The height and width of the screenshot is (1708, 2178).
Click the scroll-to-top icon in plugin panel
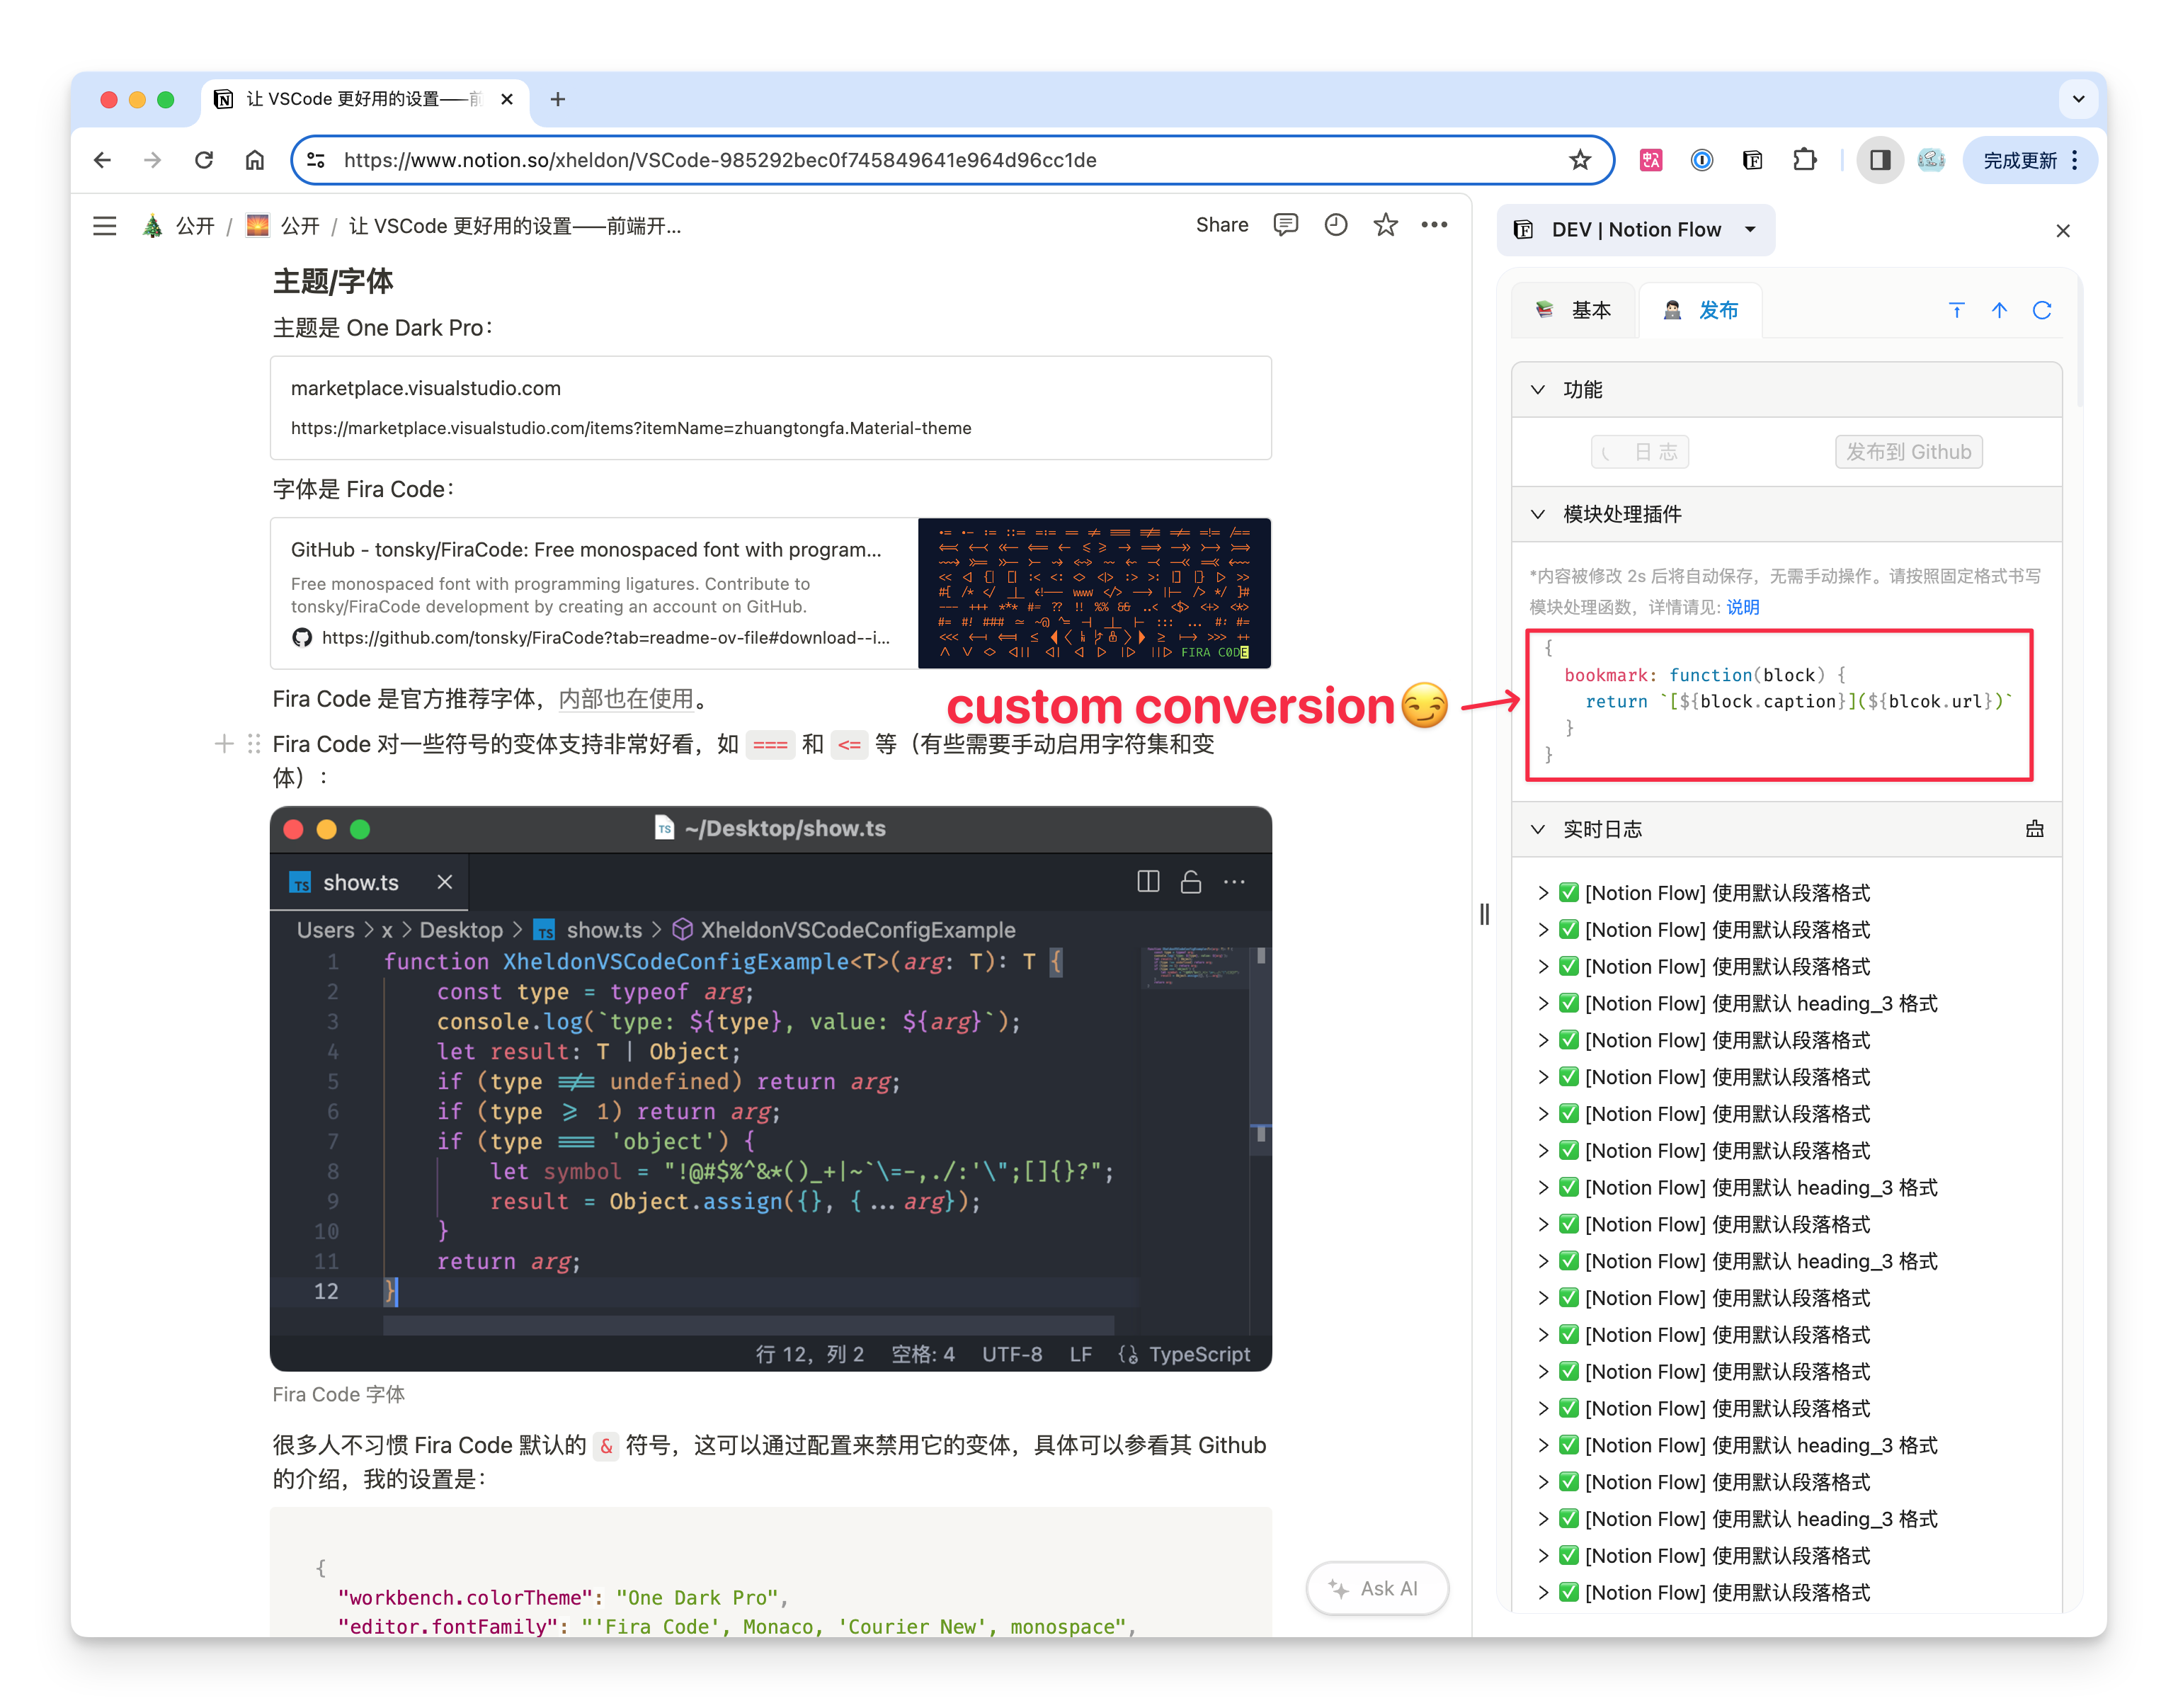pos(1956,310)
